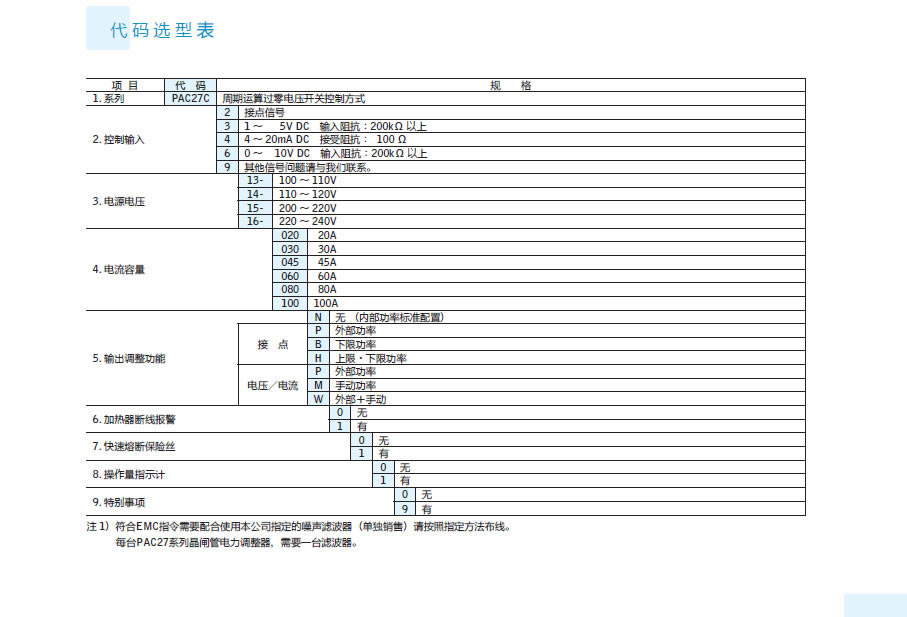Click the 9.特别事项 row label
This screenshot has width=907, height=617.
click(119, 502)
